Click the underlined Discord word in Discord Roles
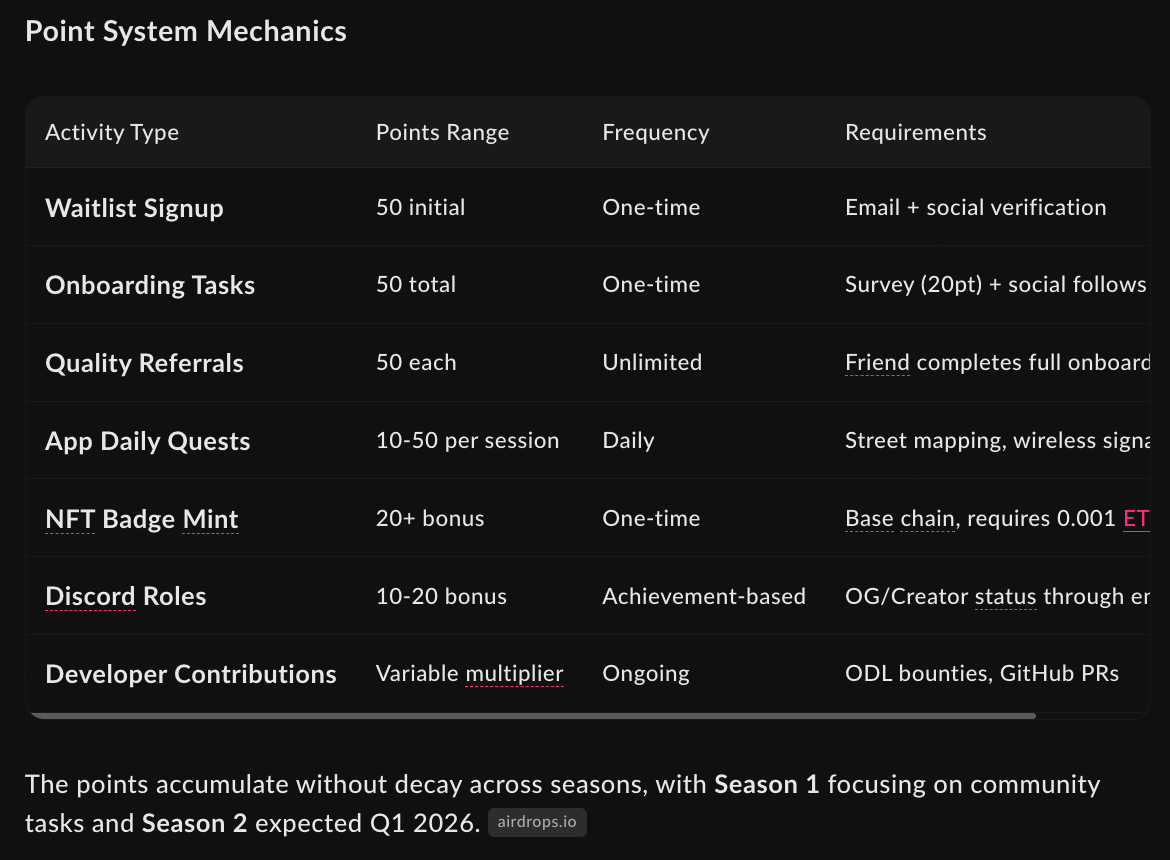Screen dimensions: 1170x860 click(x=90, y=596)
